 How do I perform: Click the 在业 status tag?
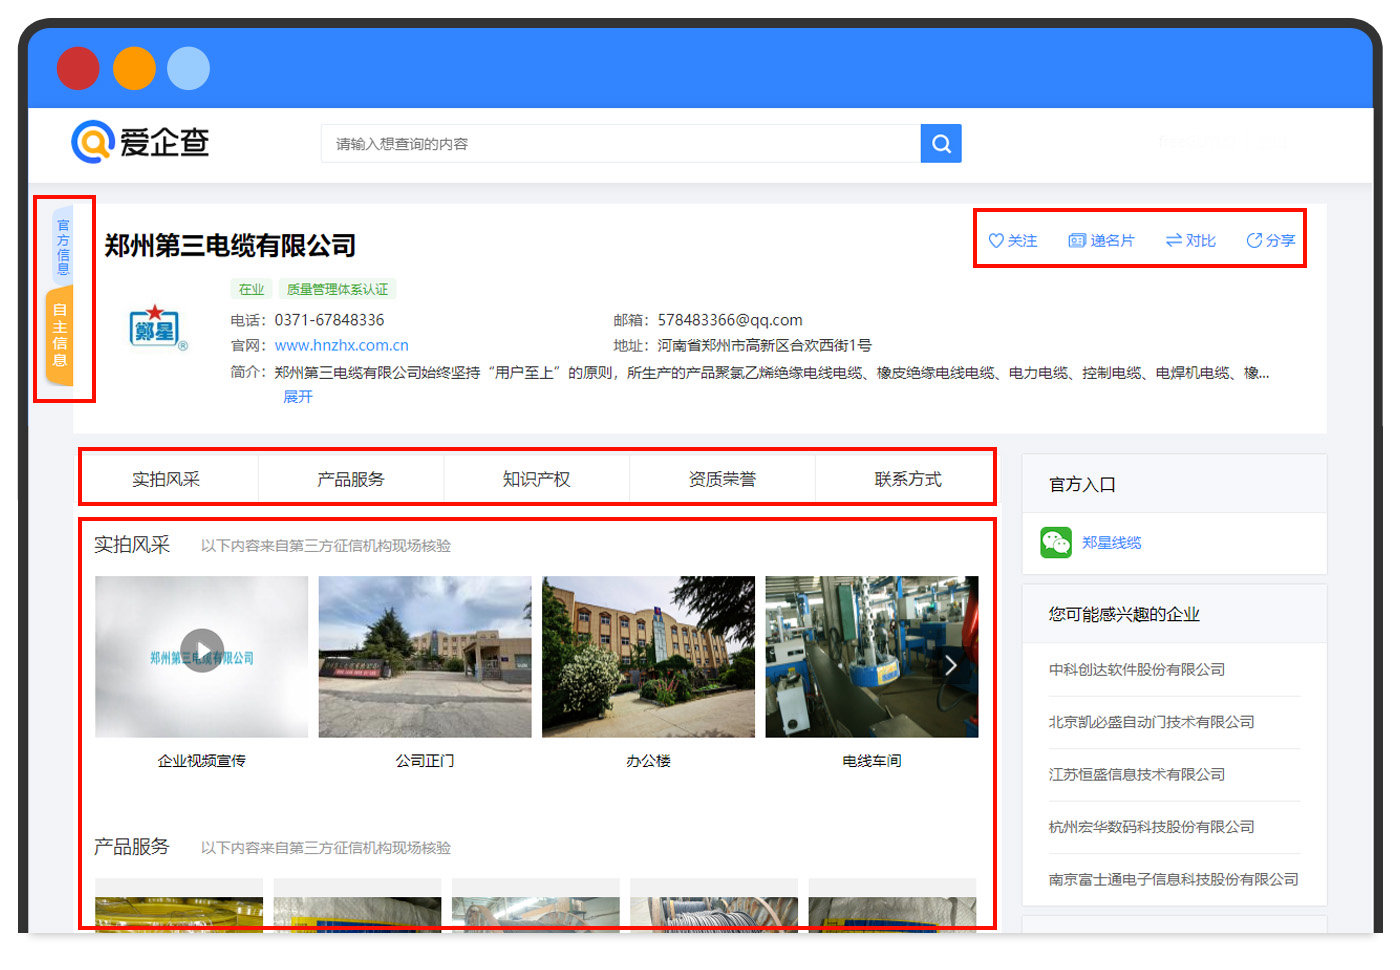[x=251, y=289]
